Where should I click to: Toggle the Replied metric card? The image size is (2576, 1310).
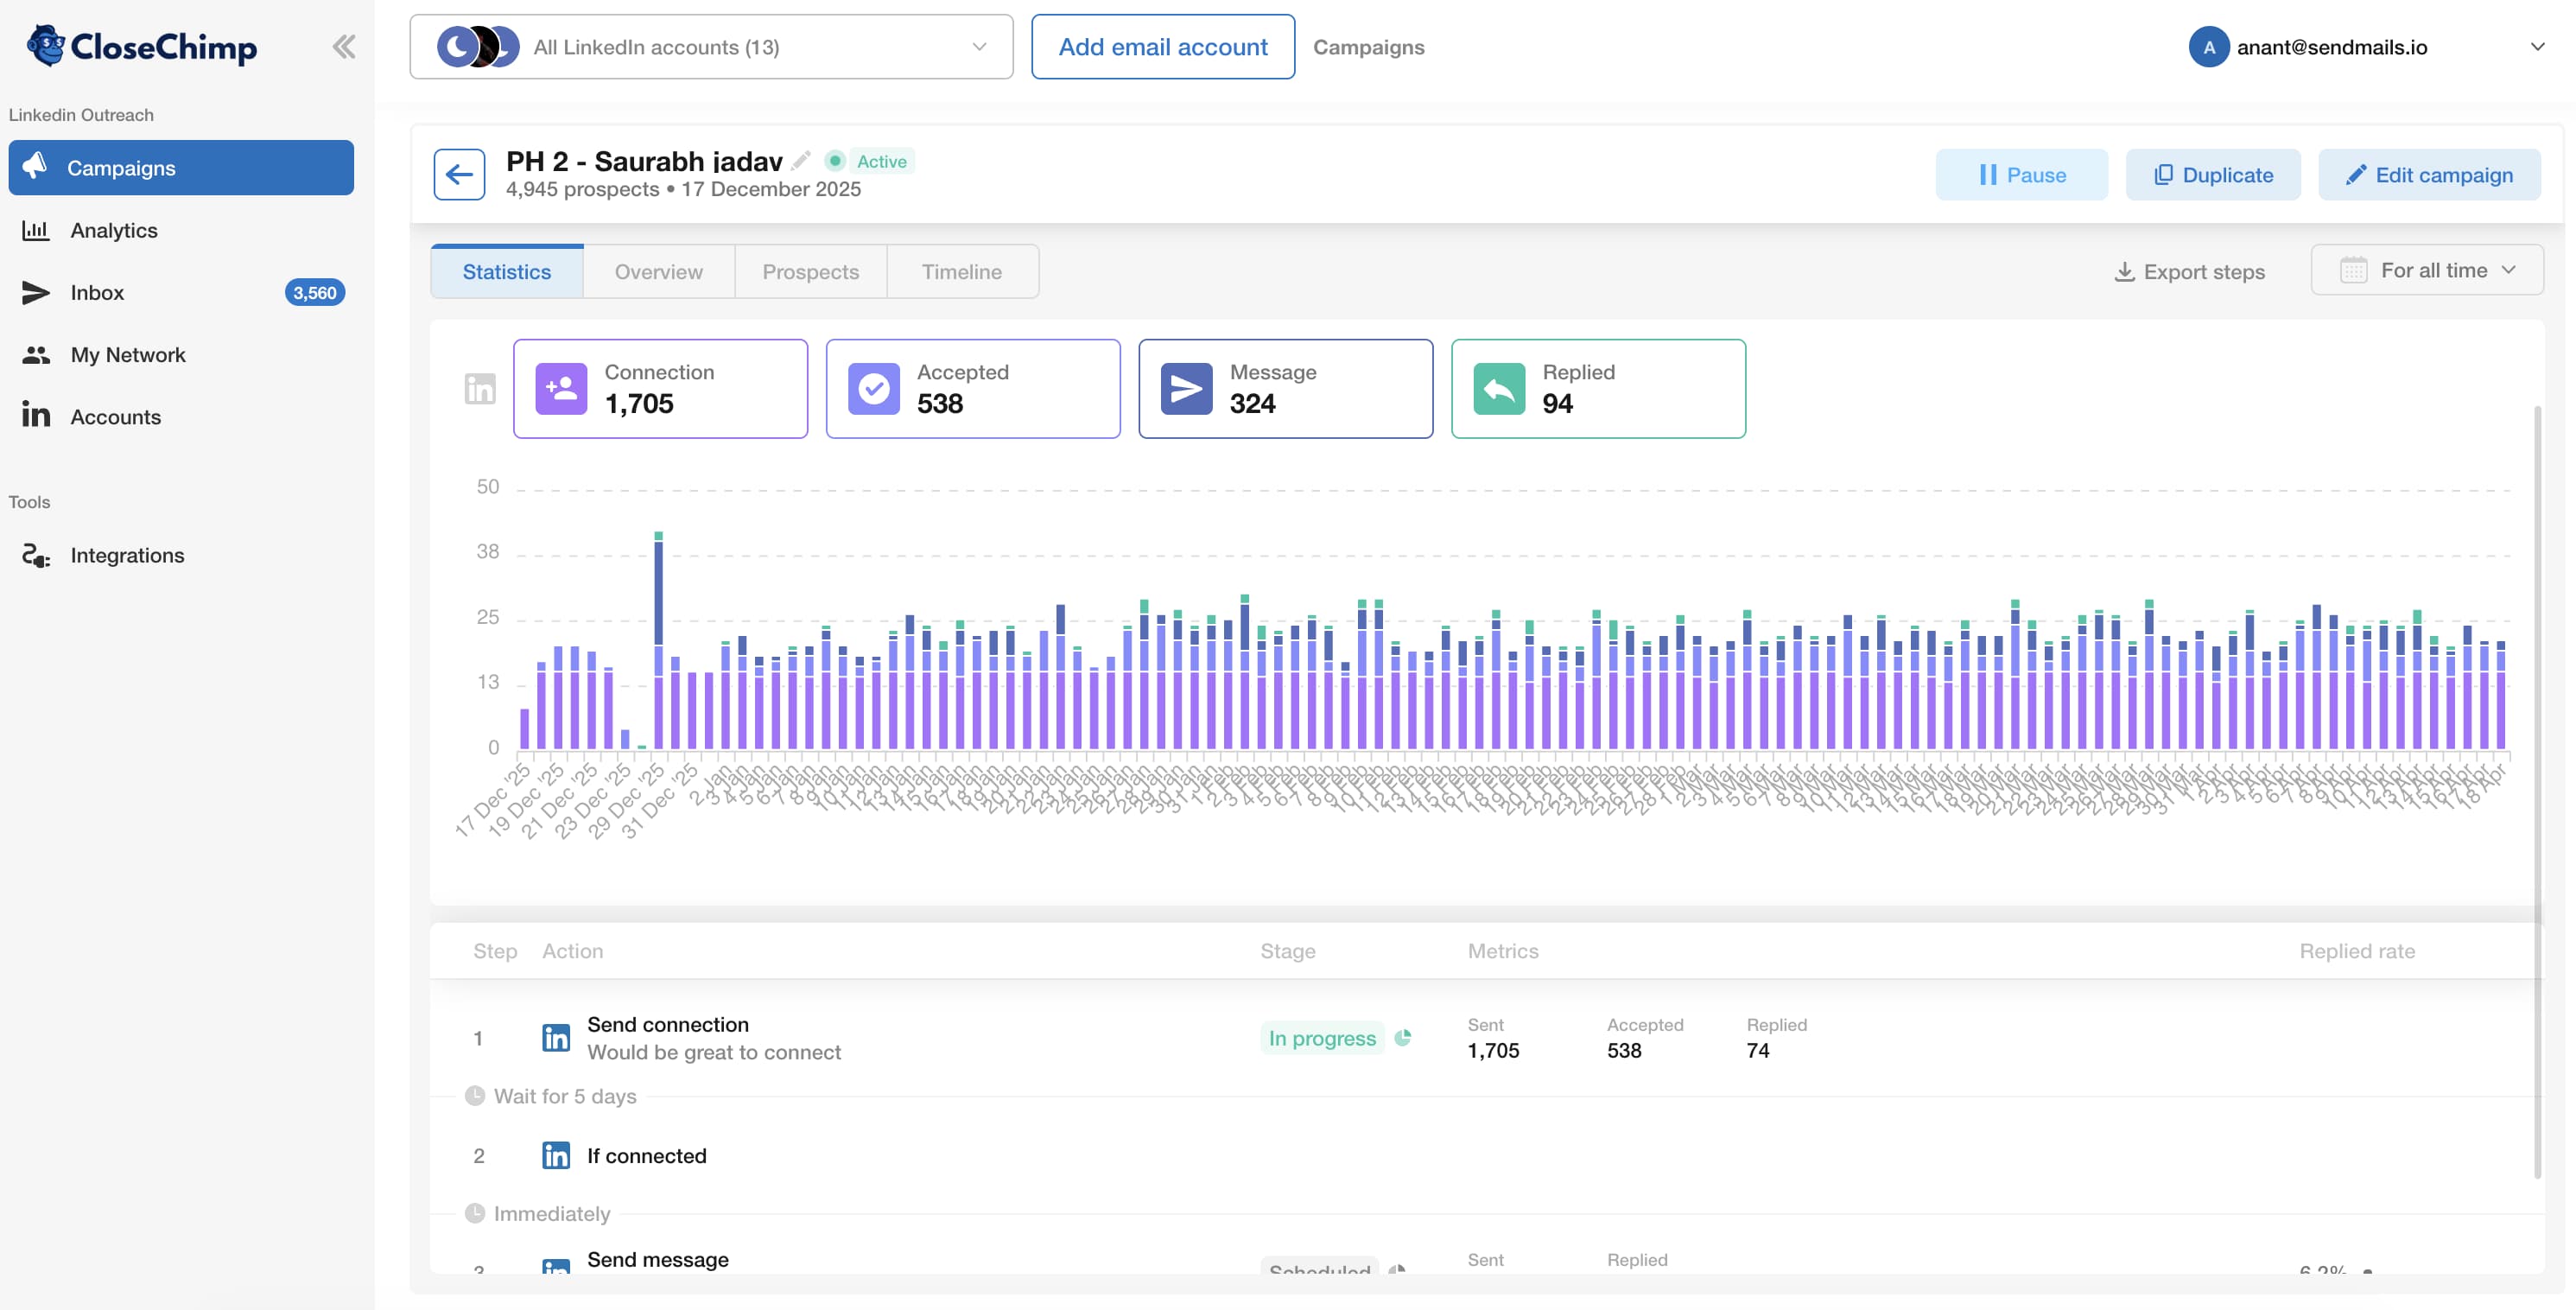tap(1597, 388)
